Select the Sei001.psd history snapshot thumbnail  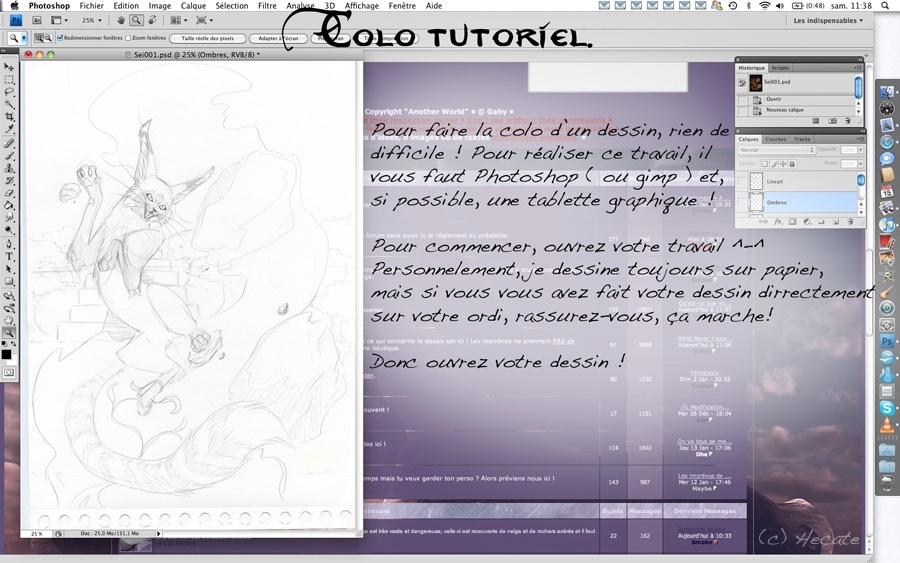pos(756,83)
